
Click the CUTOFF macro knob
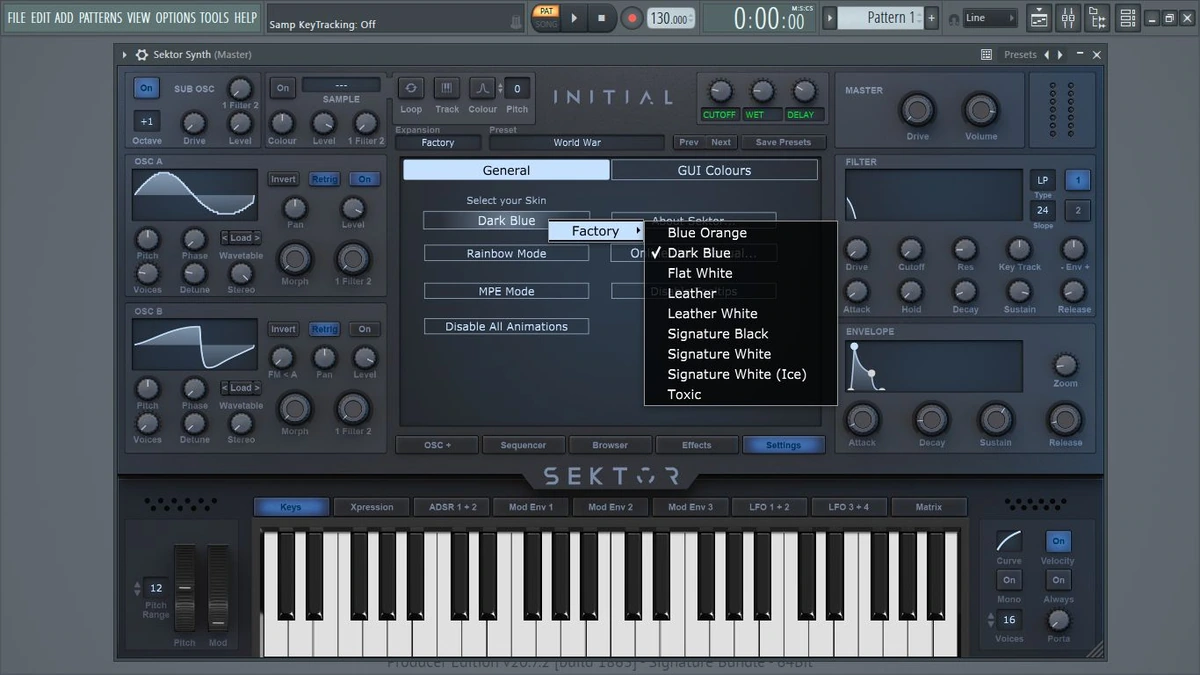point(719,91)
